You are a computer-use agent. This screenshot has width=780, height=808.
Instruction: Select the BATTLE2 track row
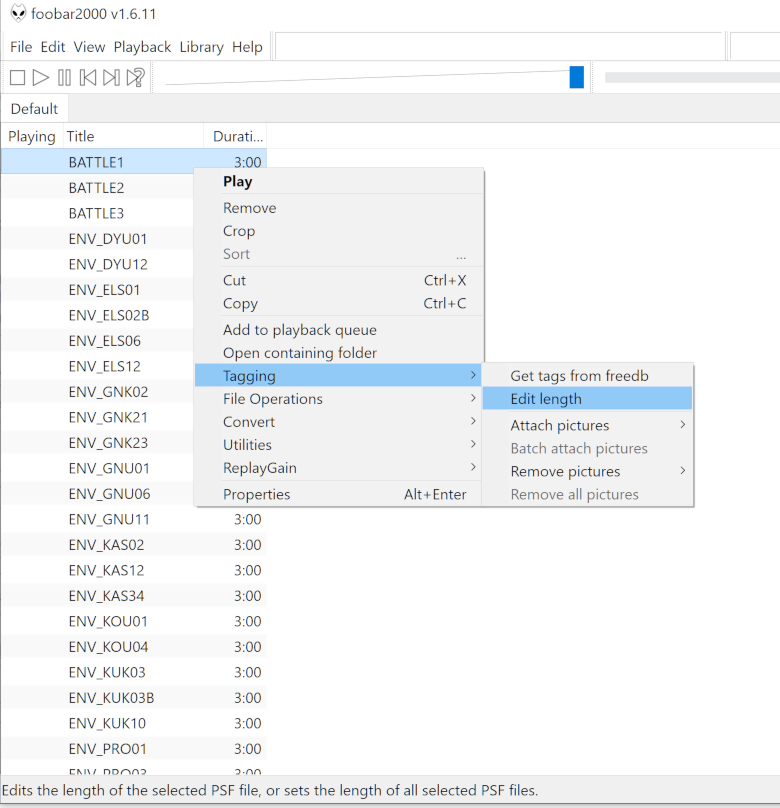pos(98,188)
